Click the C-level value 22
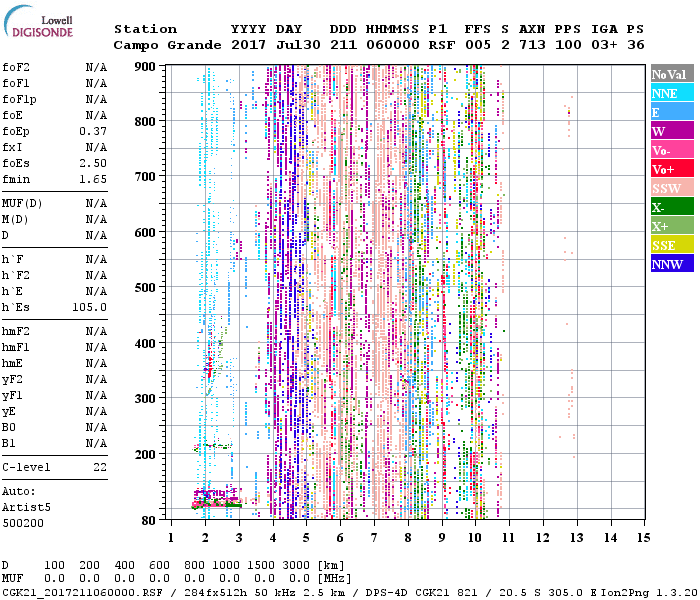 [x=100, y=467]
